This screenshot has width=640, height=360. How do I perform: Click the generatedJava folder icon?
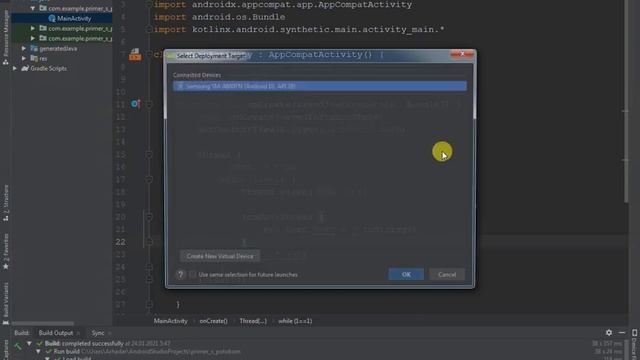[x=34, y=49]
